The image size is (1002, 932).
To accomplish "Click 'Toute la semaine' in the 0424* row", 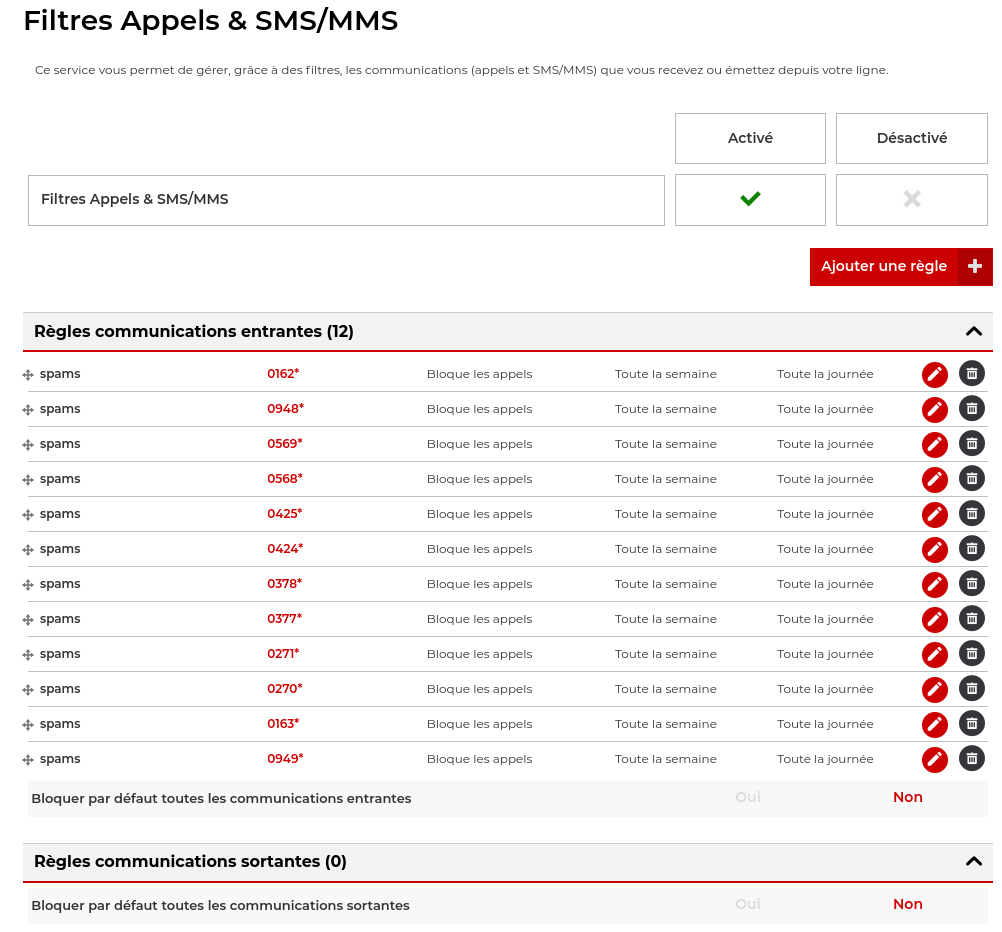I will [666, 549].
